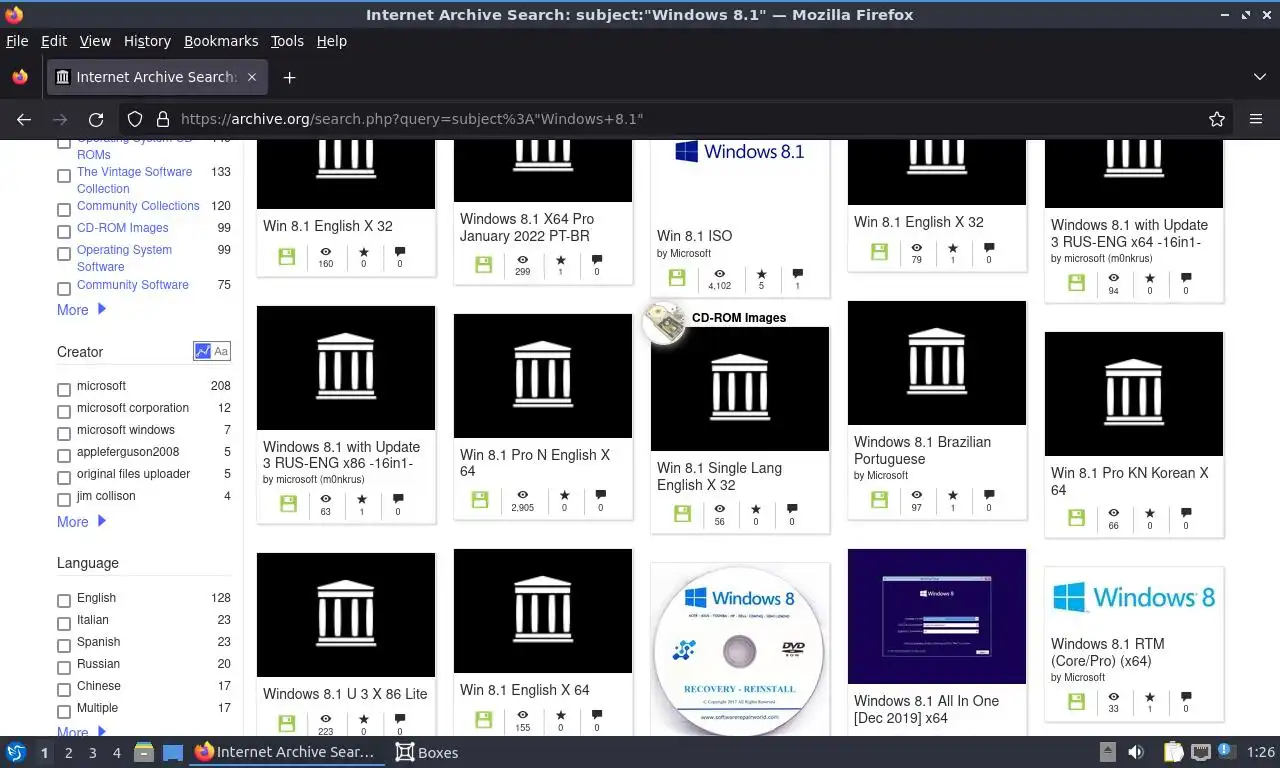
Task: Click the software icon under Win 8.1 English X 64
Action: tap(483, 720)
